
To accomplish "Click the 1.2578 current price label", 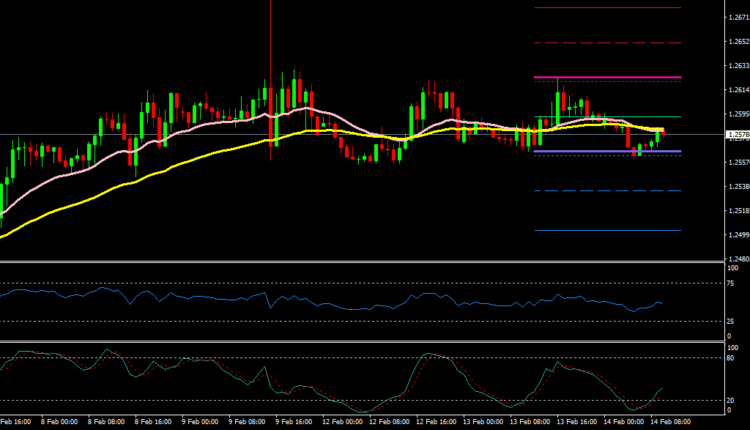I will click(x=735, y=135).
